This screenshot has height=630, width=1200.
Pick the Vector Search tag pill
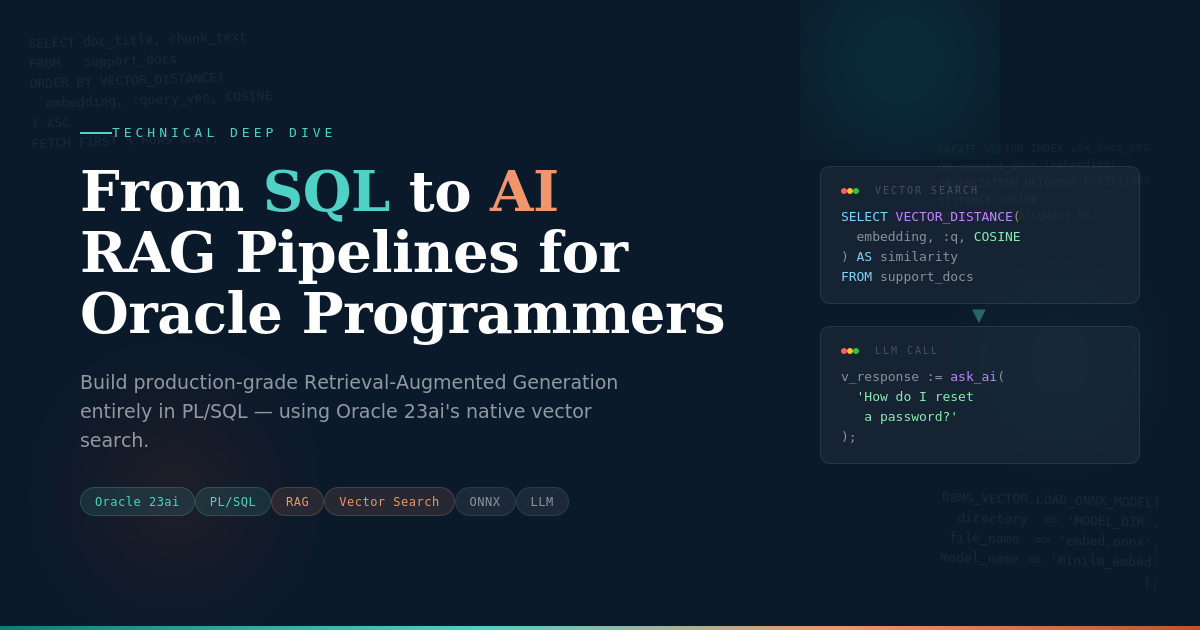[389, 502]
